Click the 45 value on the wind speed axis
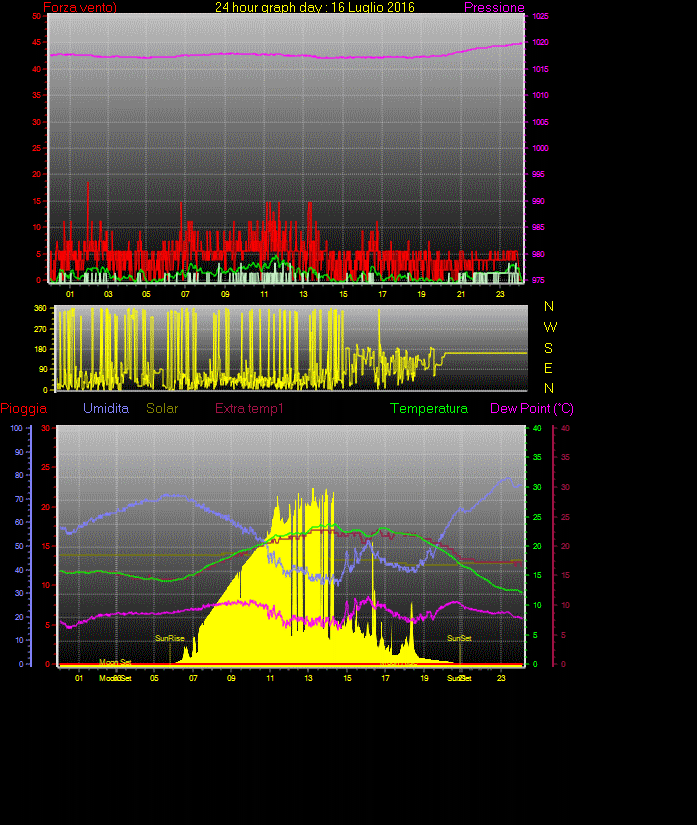 click(36, 42)
